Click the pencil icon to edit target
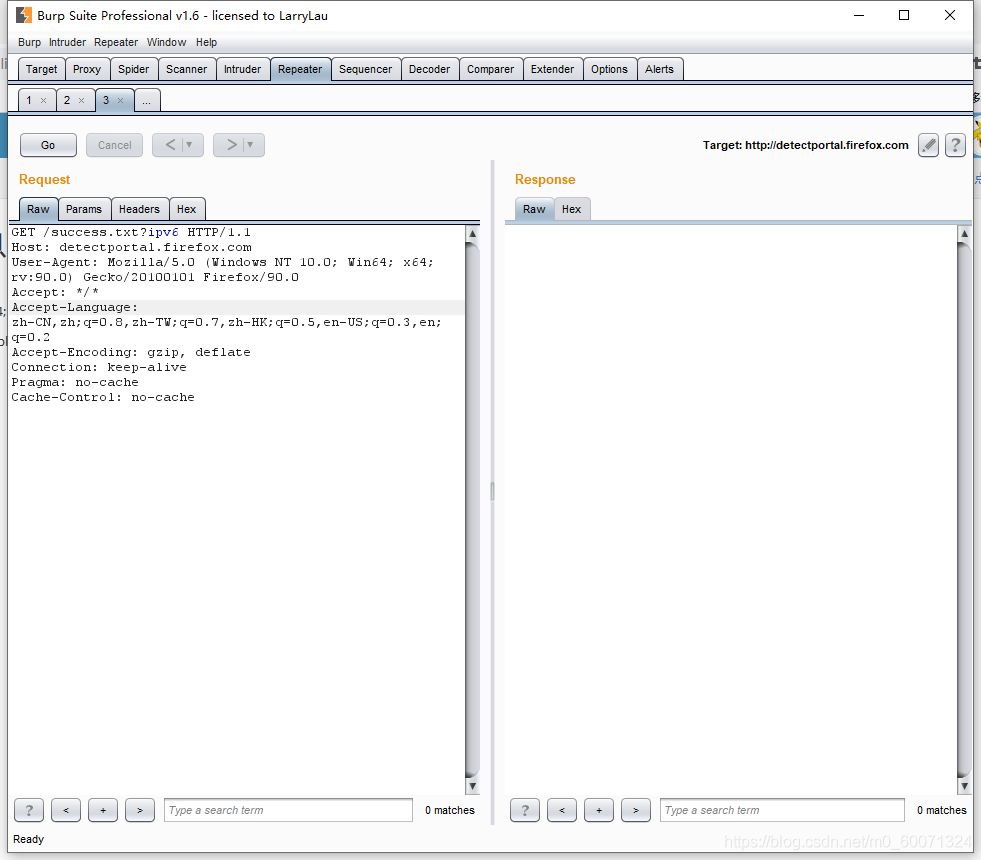 pos(928,145)
